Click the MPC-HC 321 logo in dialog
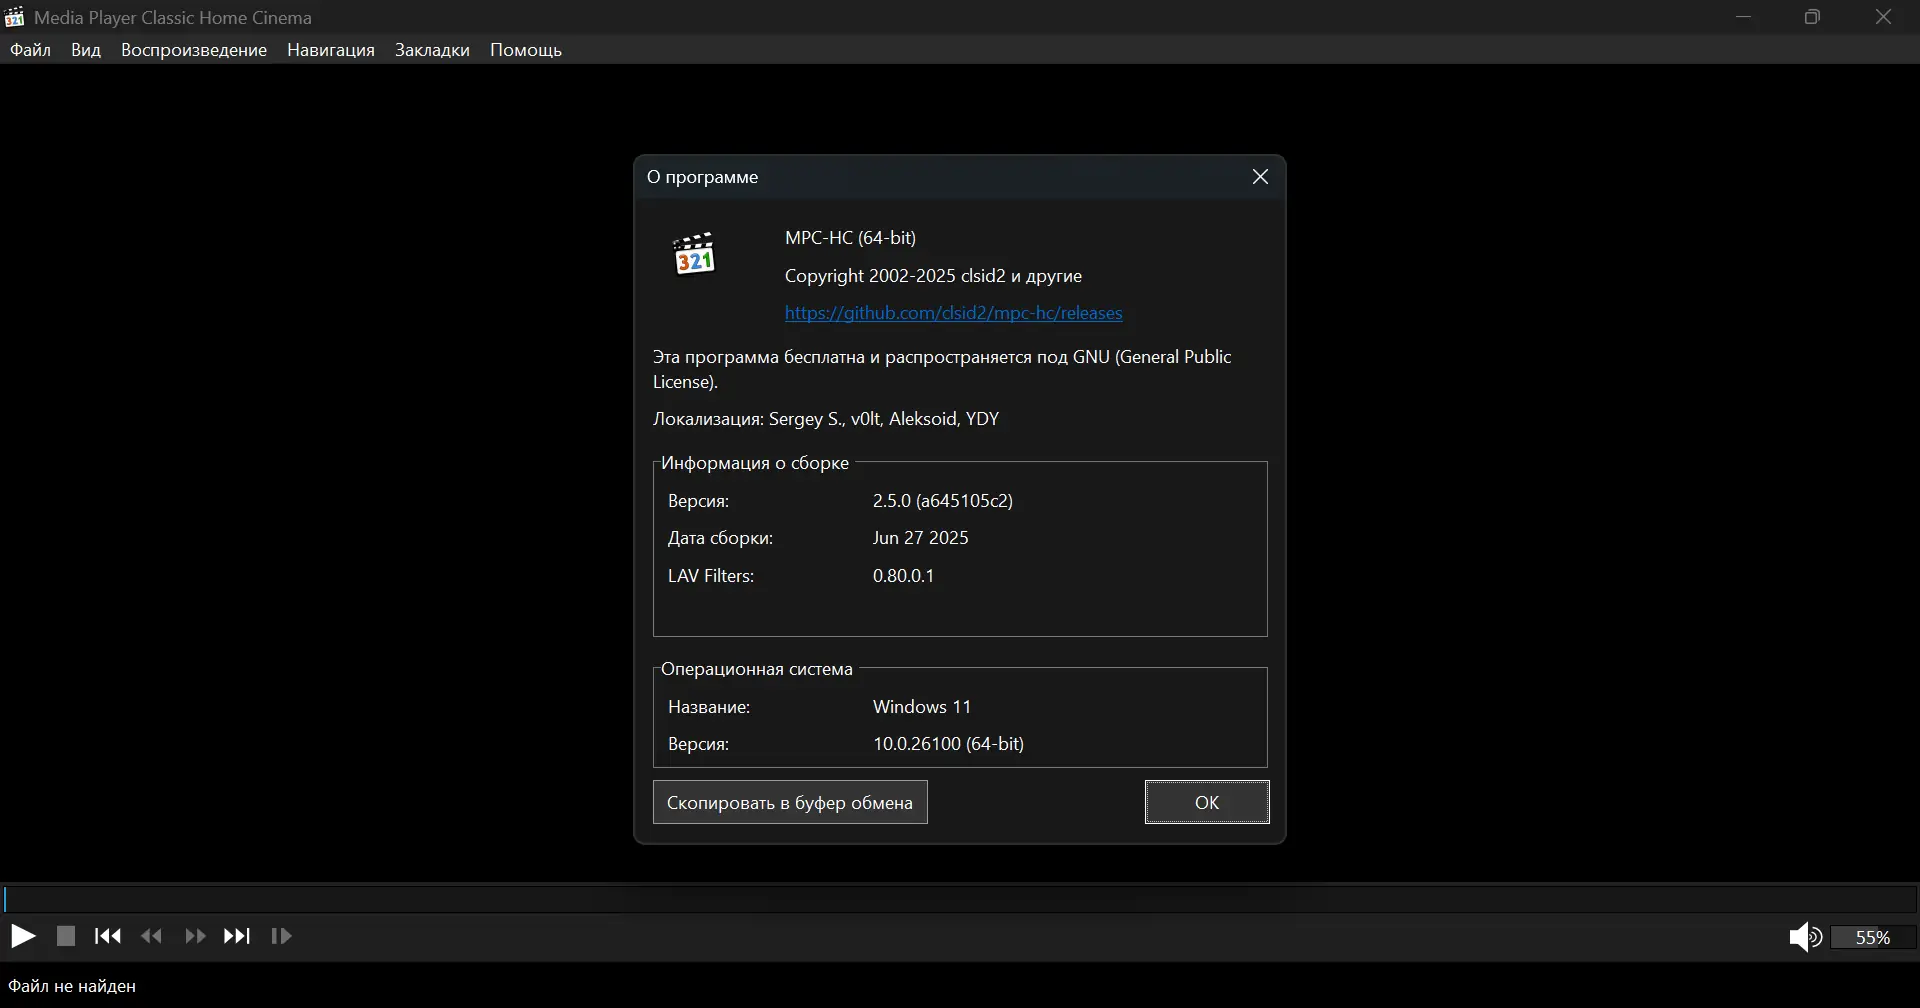The image size is (1920, 1008). point(695,254)
